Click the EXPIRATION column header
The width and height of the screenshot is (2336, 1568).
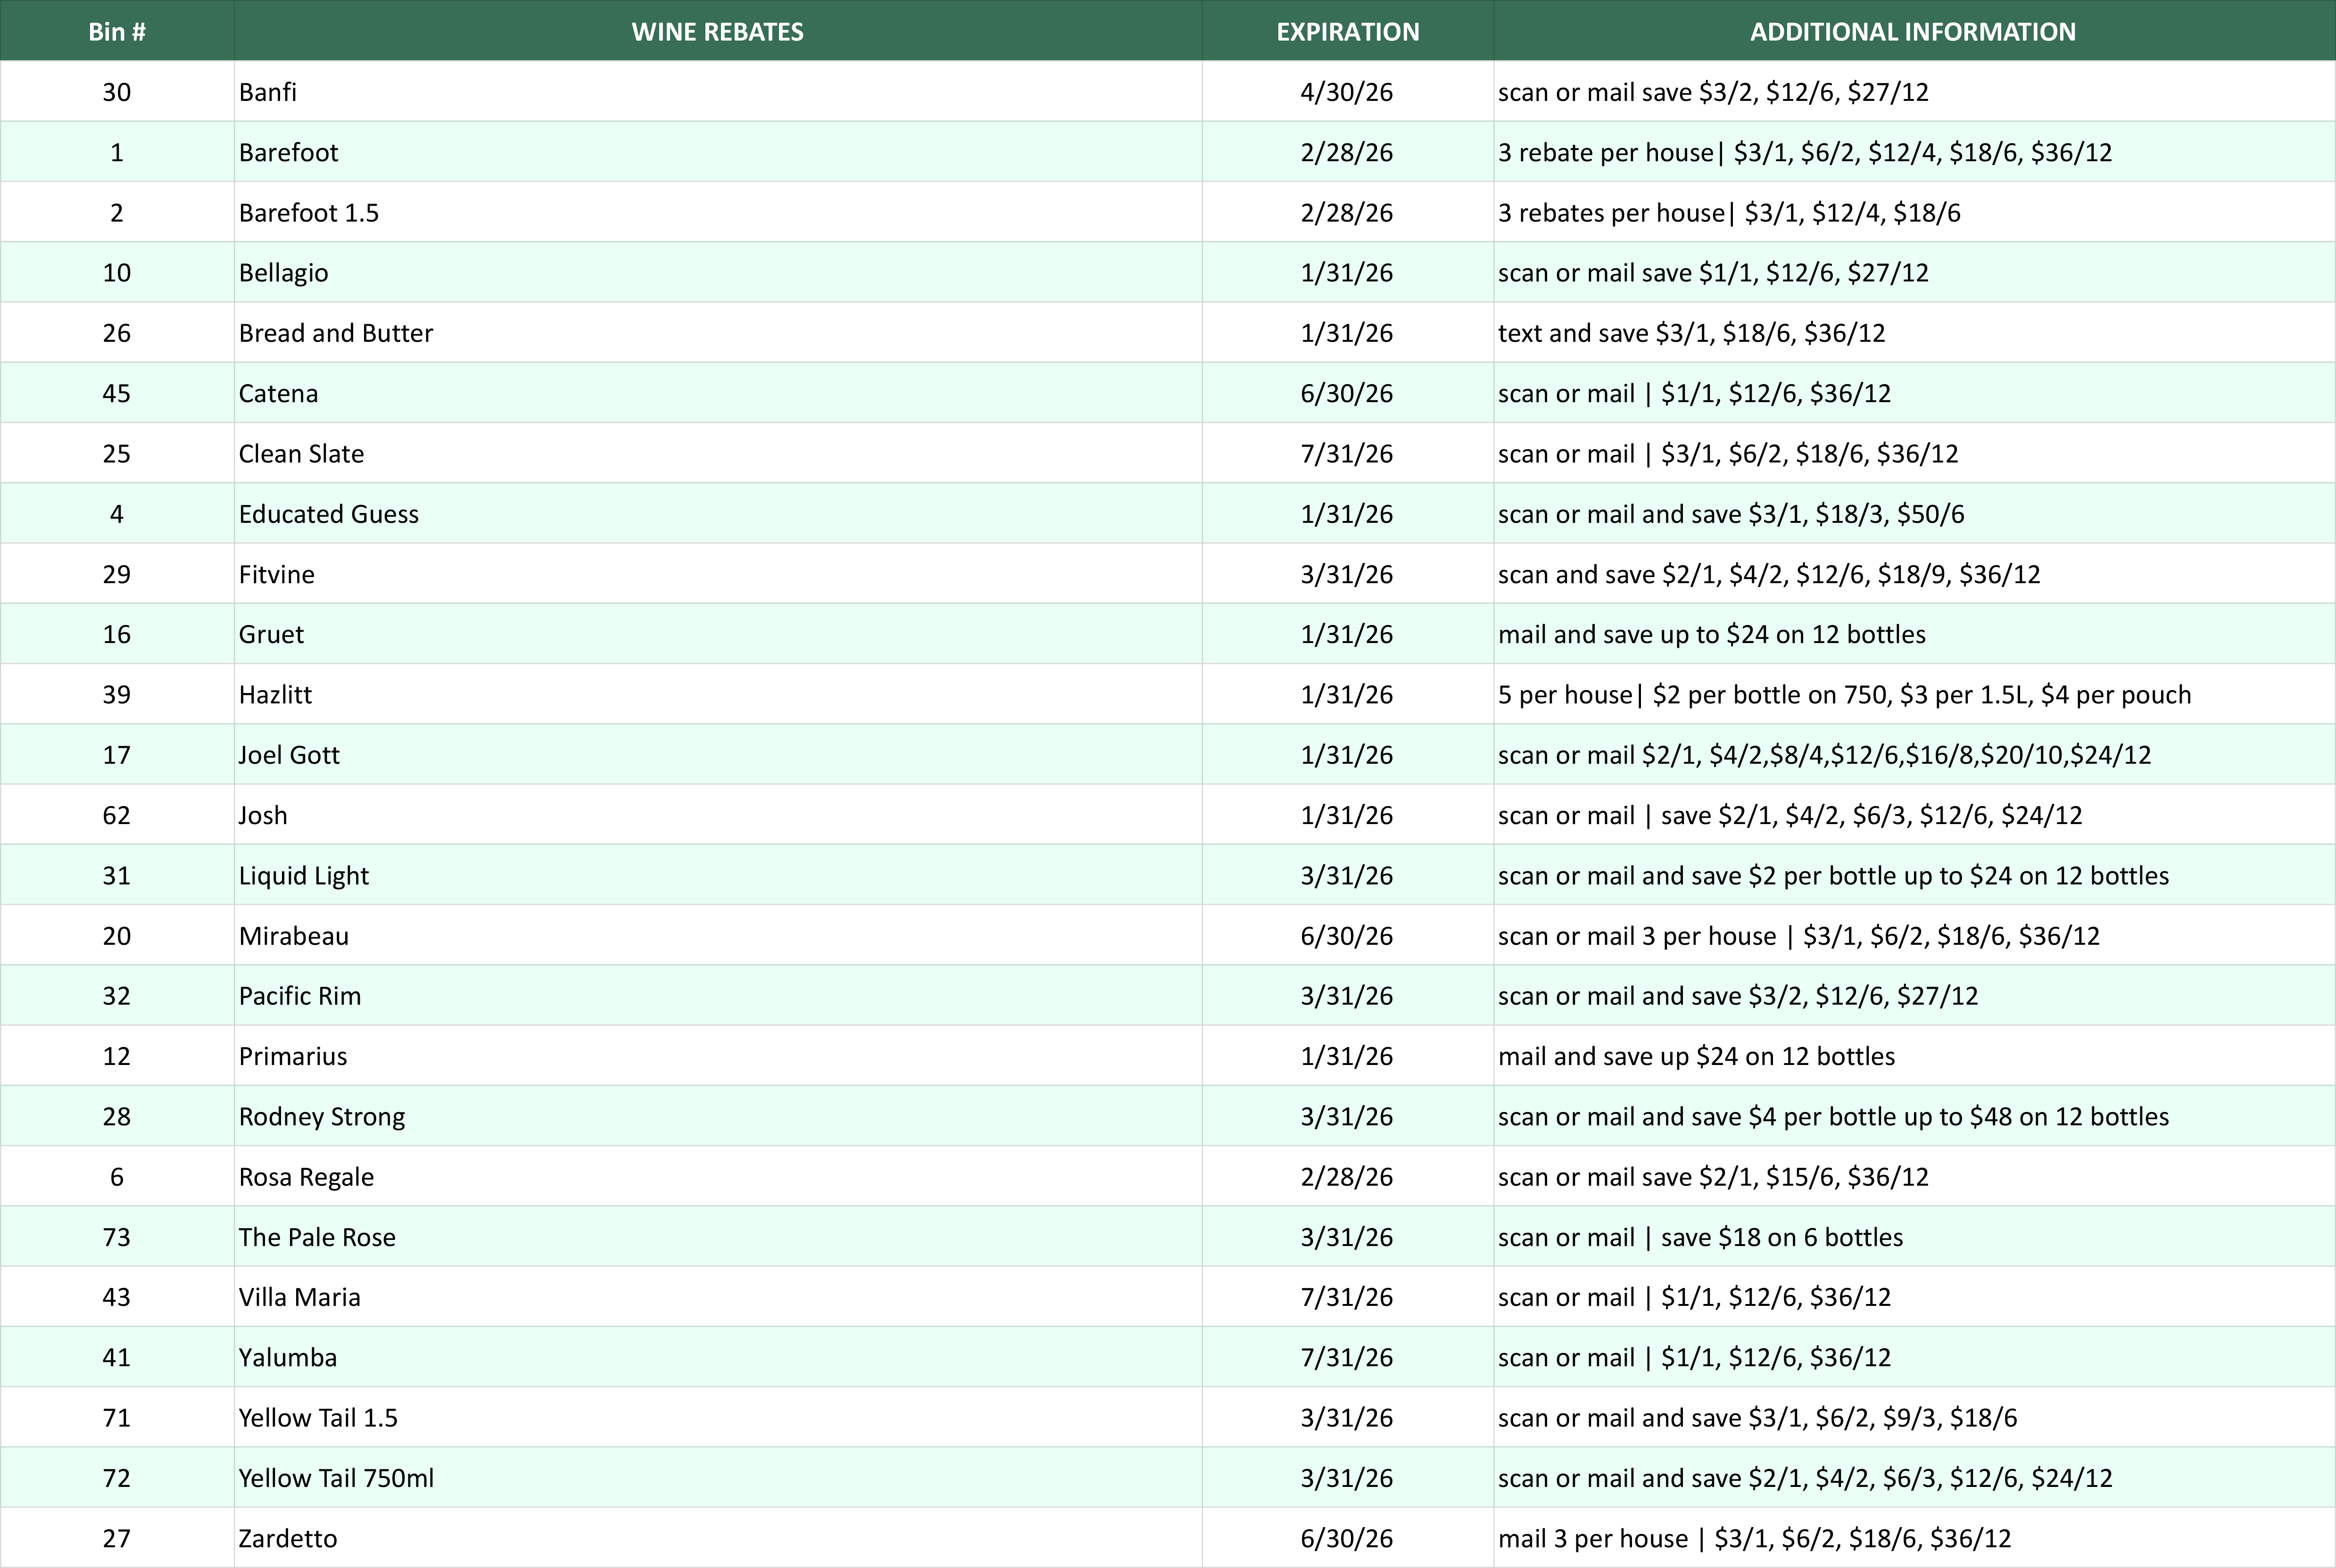[1347, 31]
